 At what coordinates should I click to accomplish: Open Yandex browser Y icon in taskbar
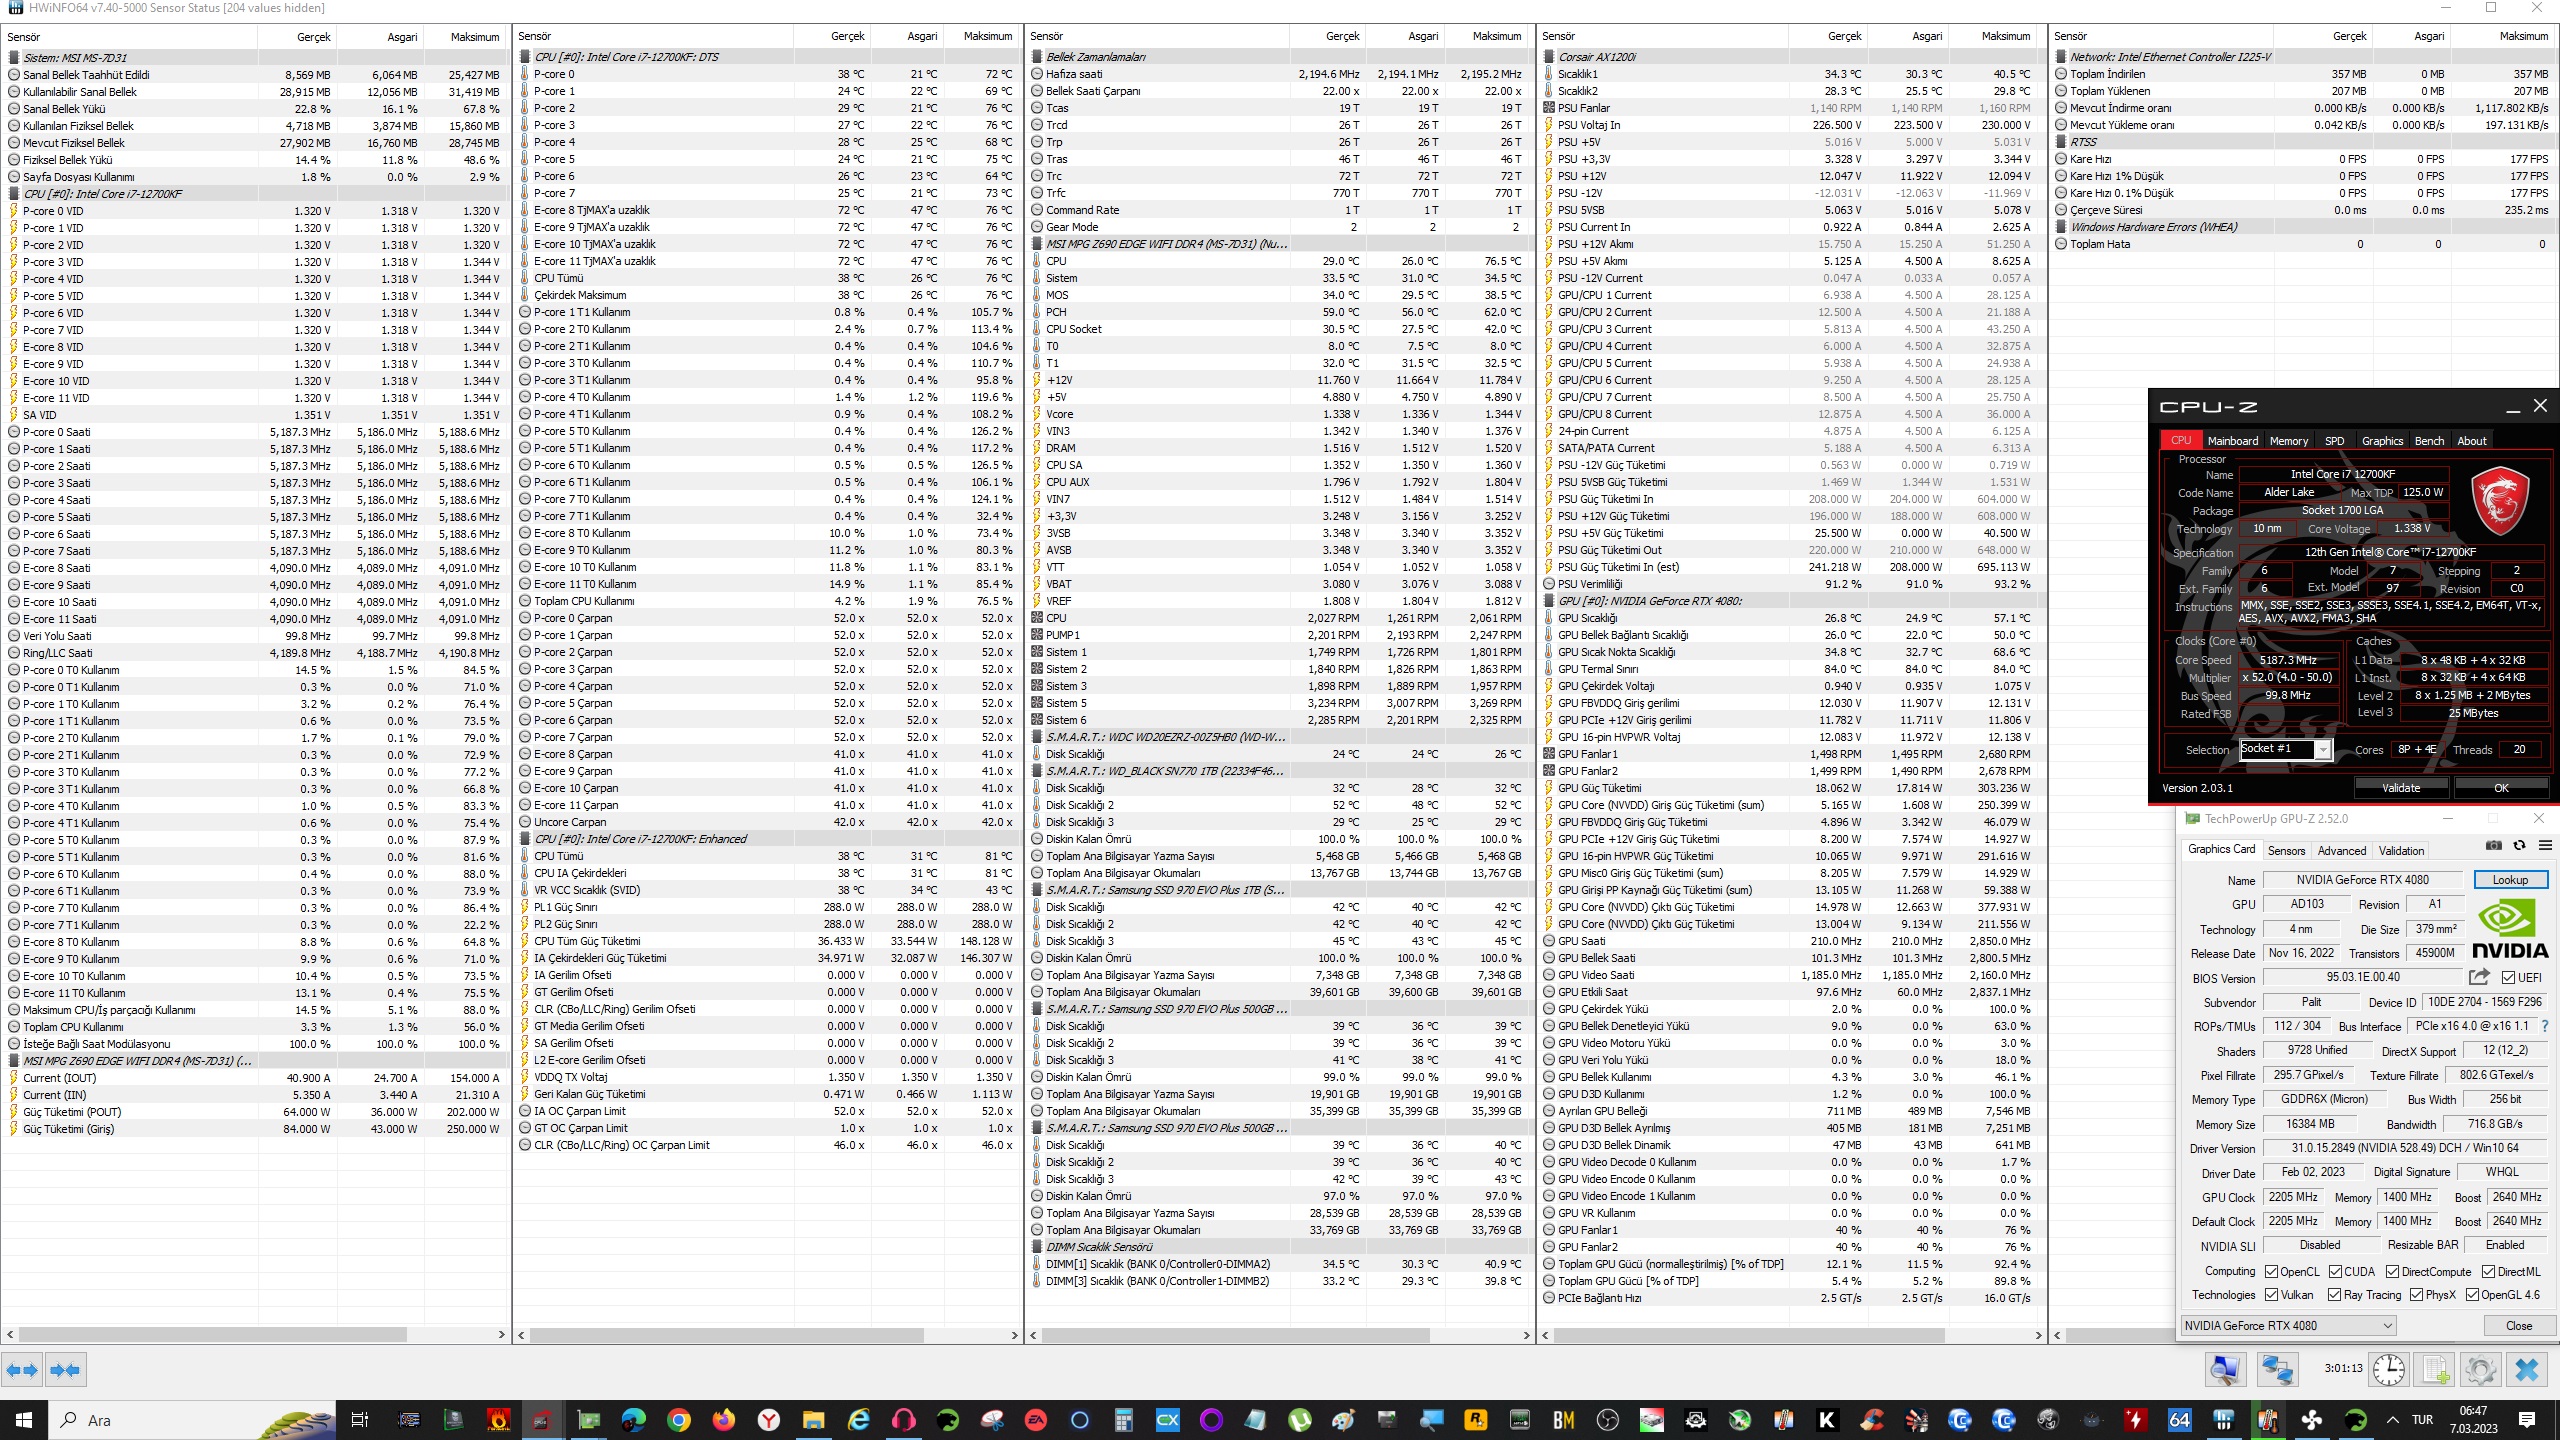tap(768, 1420)
